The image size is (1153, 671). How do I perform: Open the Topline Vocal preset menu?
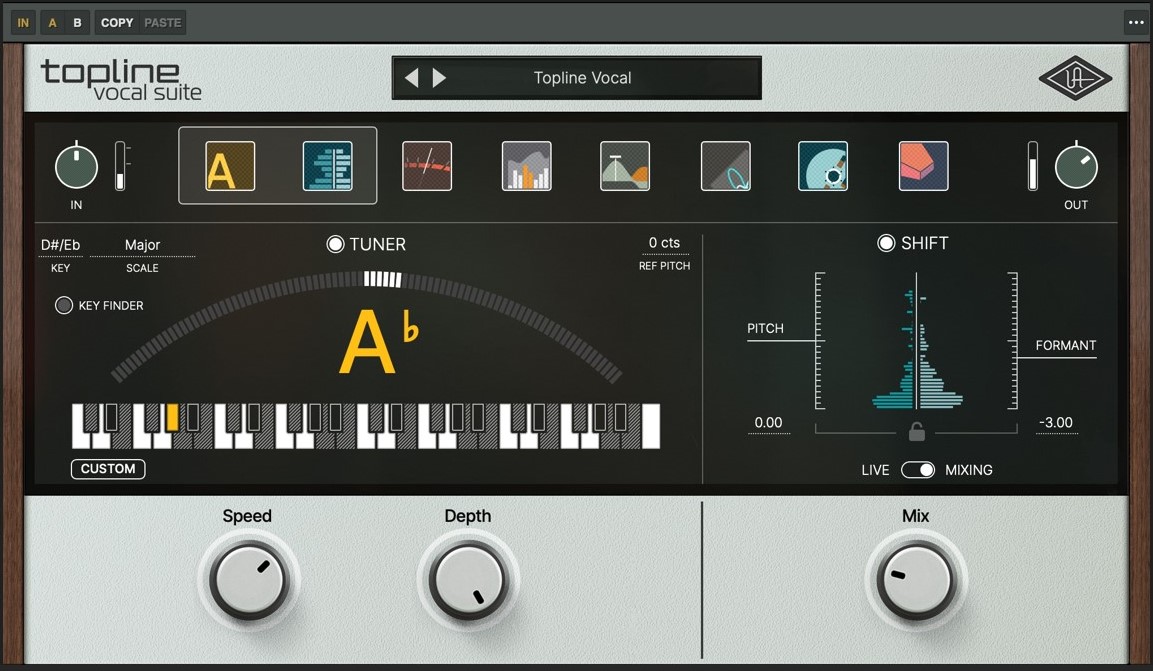[583, 78]
